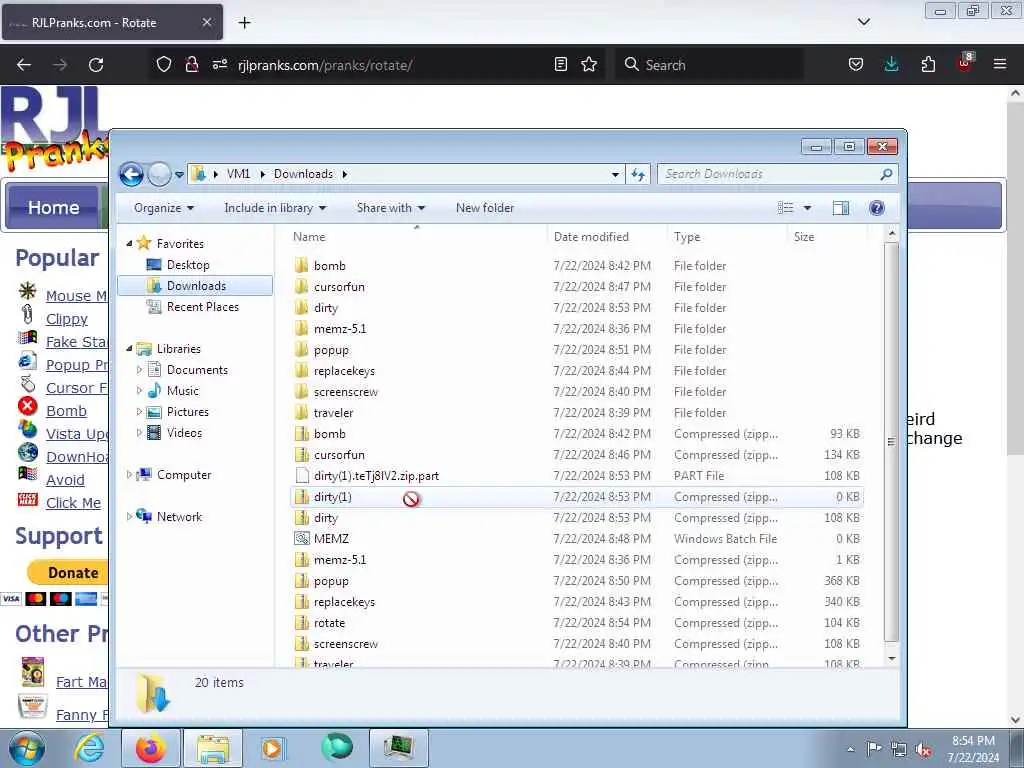Open the Organize menu

[x=164, y=208]
